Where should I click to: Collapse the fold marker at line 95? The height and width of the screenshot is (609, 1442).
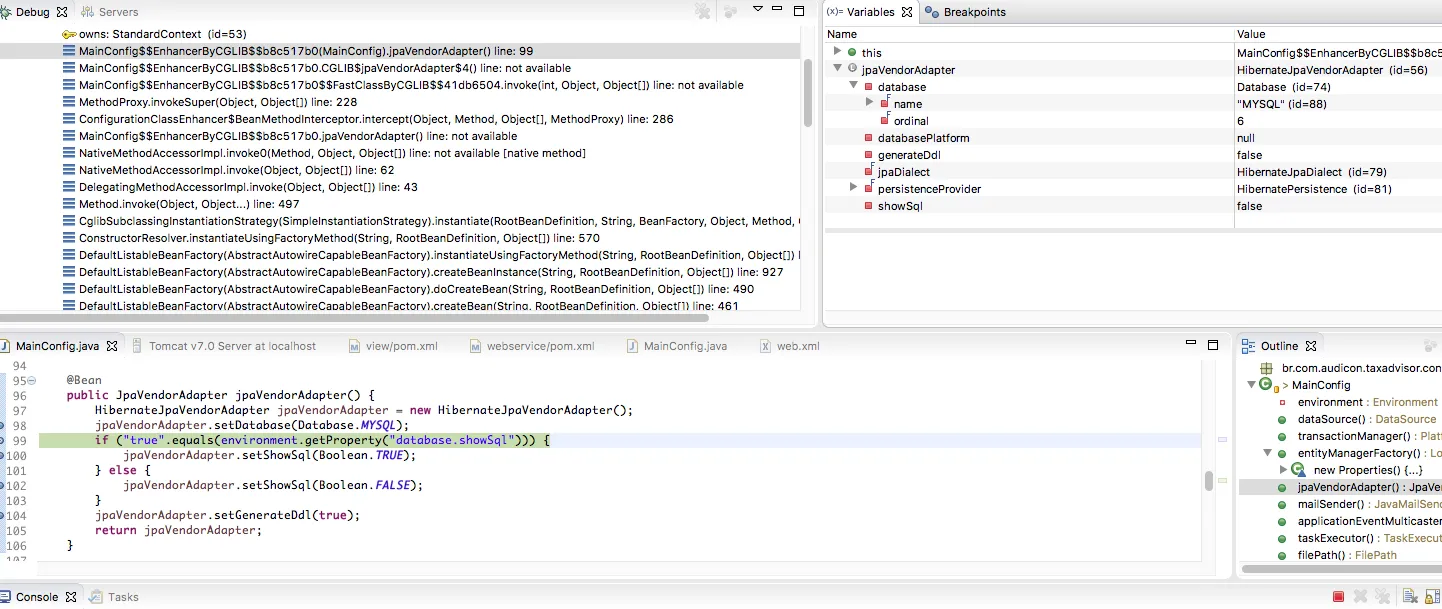(x=32, y=381)
